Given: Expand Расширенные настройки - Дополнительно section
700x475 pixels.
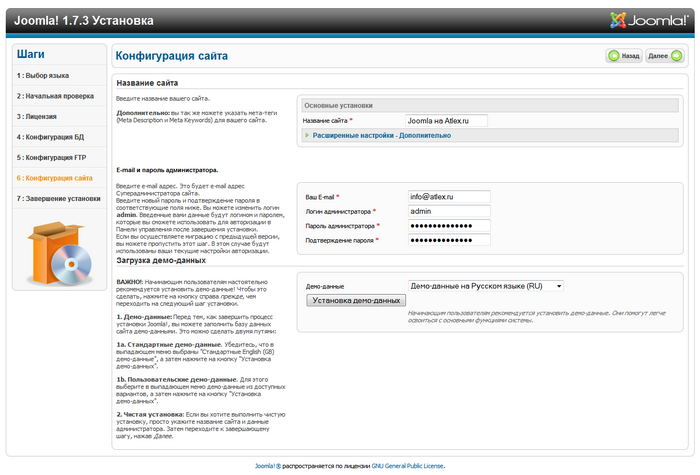Looking at the screenshot, I should [x=381, y=135].
